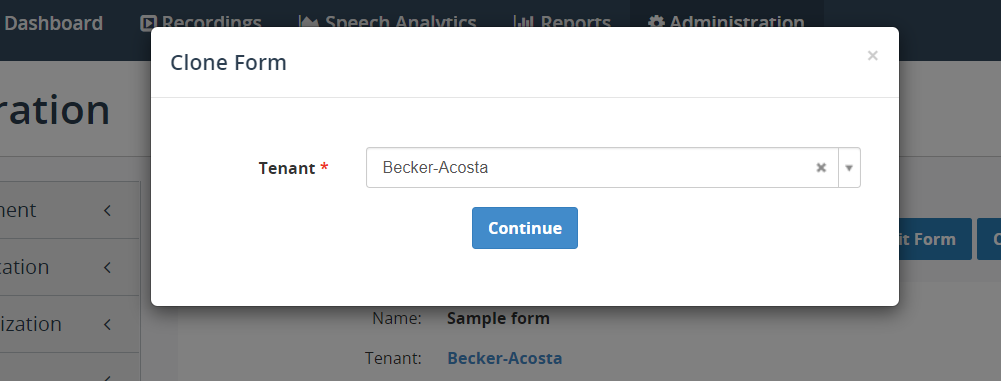Click the Clone Form dialog title

tap(229, 63)
